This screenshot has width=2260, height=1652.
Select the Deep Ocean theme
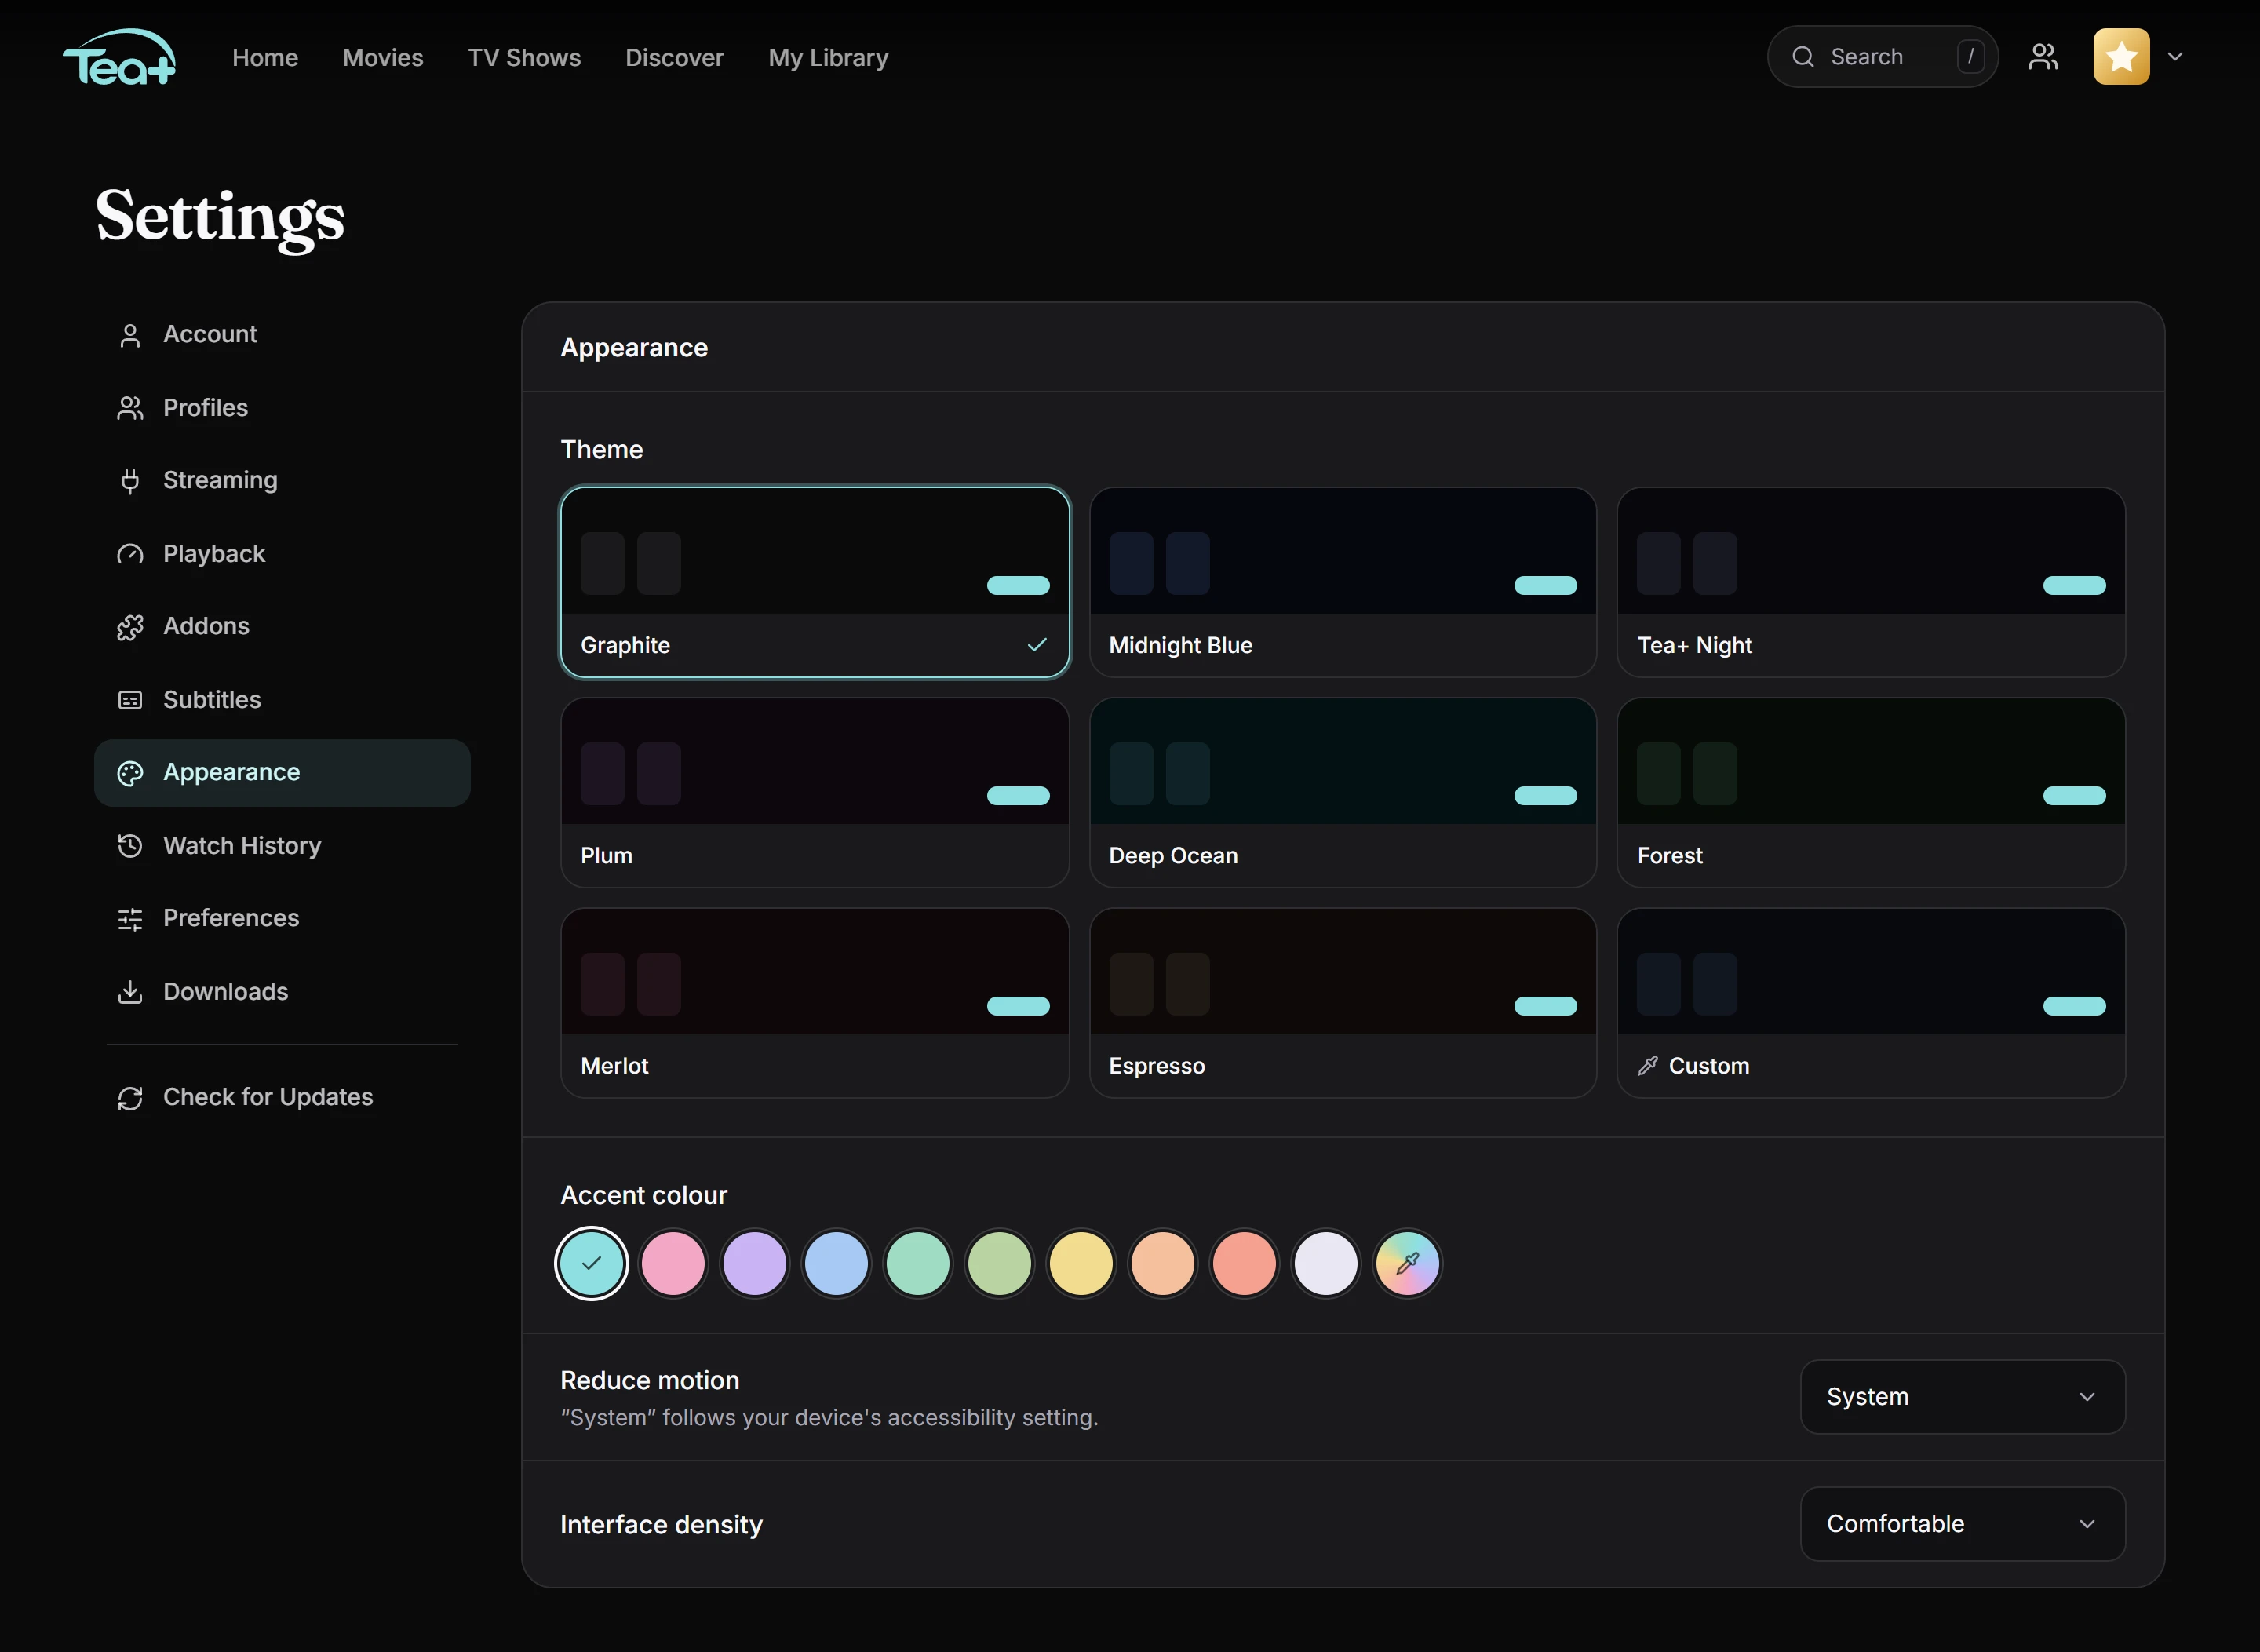(x=1343, y=792)
